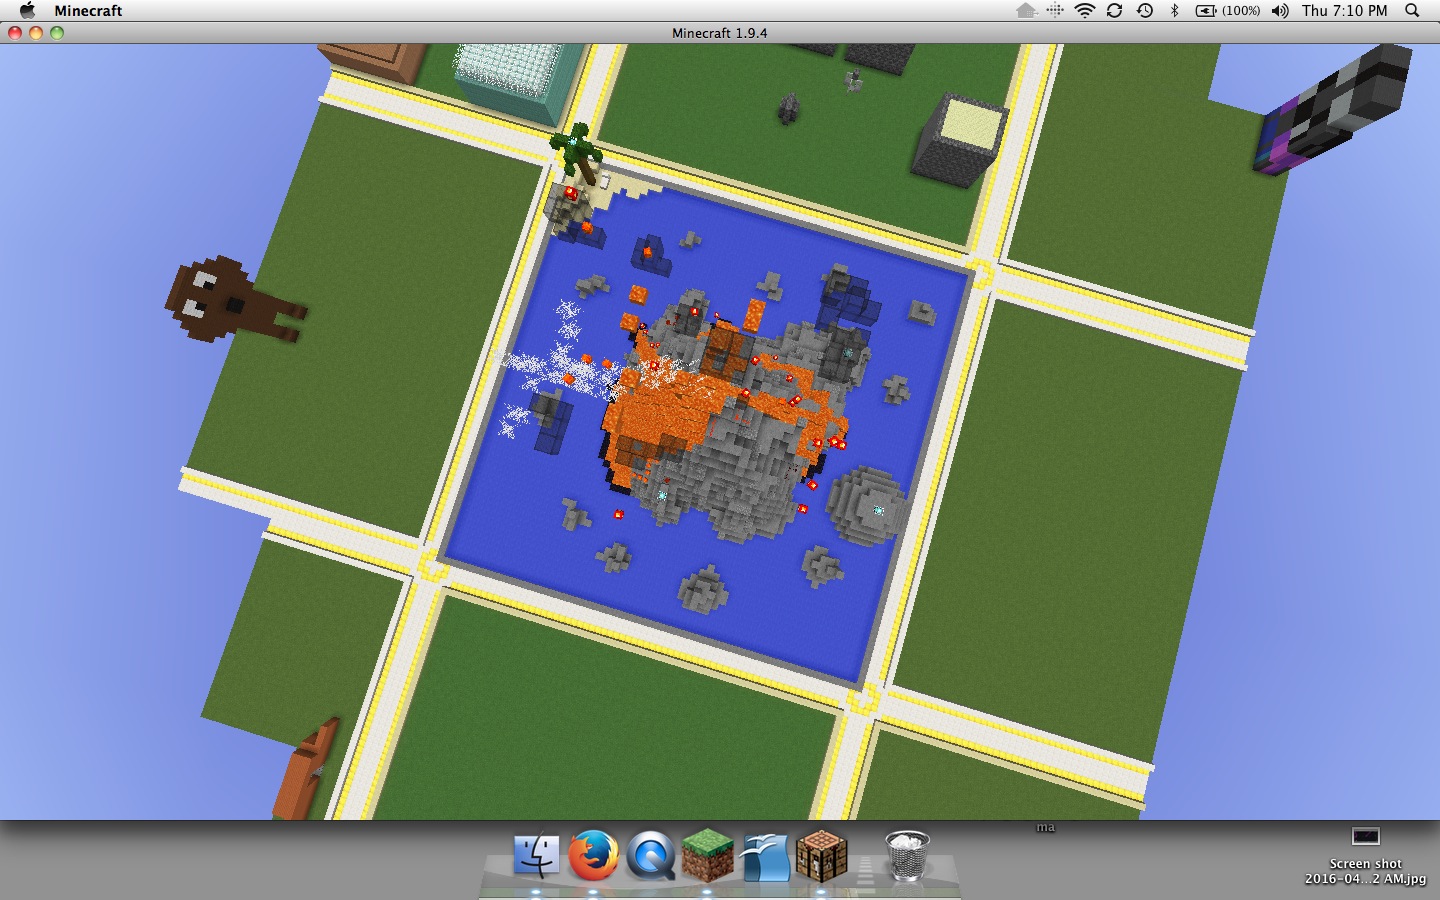
Task: Click the crafting table Dock icon
Action: [822, 856]
